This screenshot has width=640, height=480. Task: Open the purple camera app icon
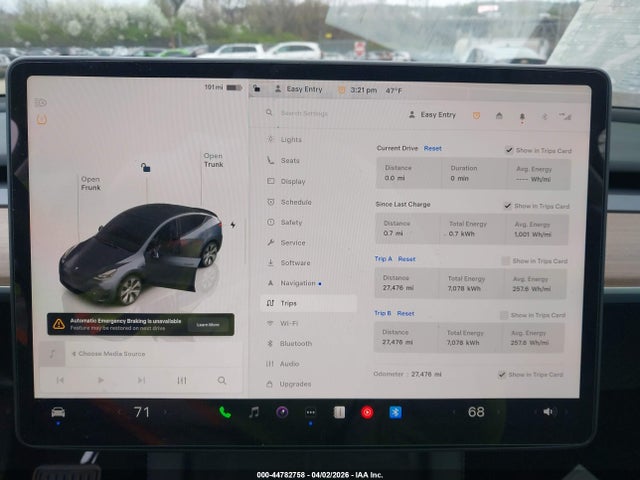[282, 412]
